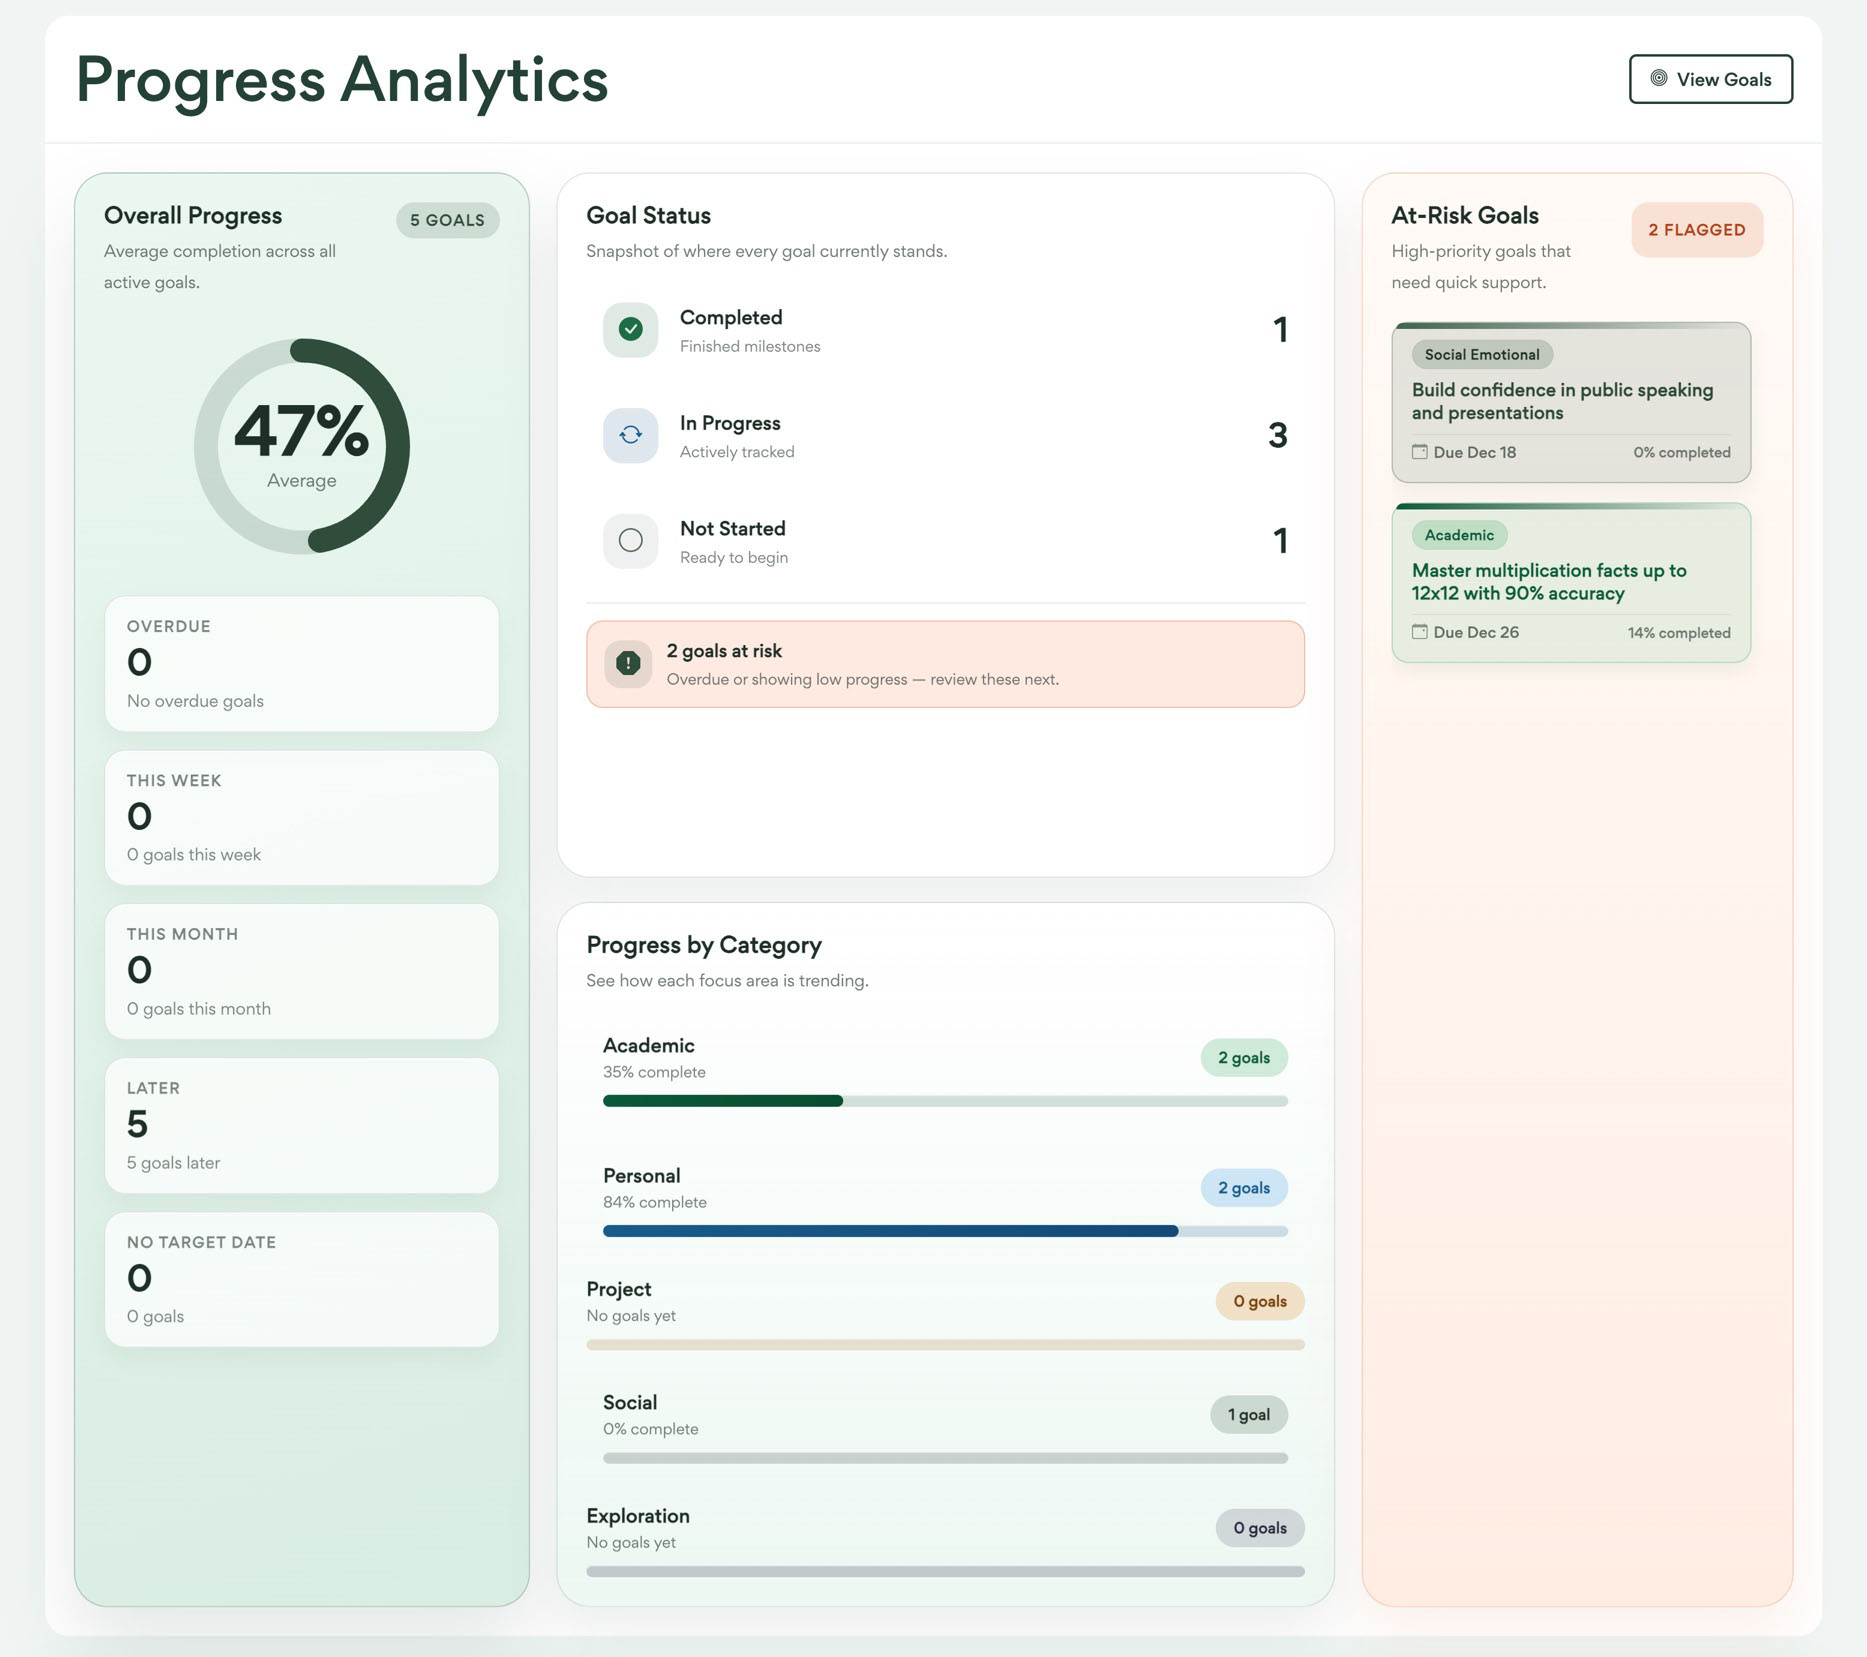Click the goals at risk warning icon

(x=628, y=663)
